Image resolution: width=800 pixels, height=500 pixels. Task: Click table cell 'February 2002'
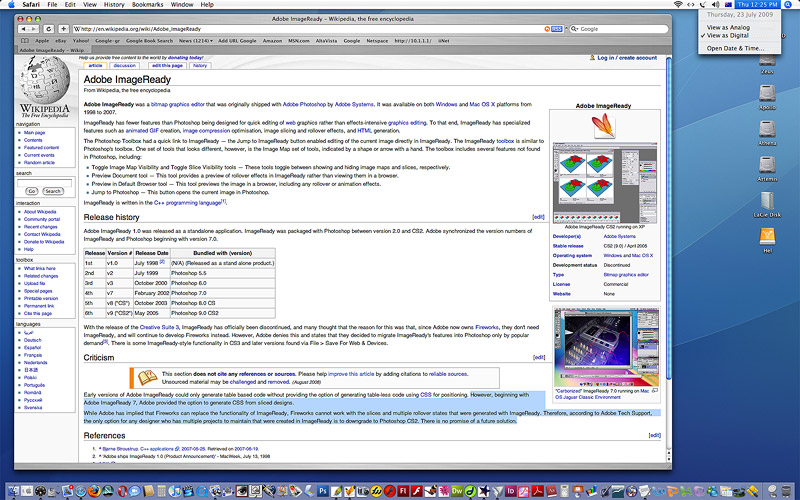coord(152,293)
